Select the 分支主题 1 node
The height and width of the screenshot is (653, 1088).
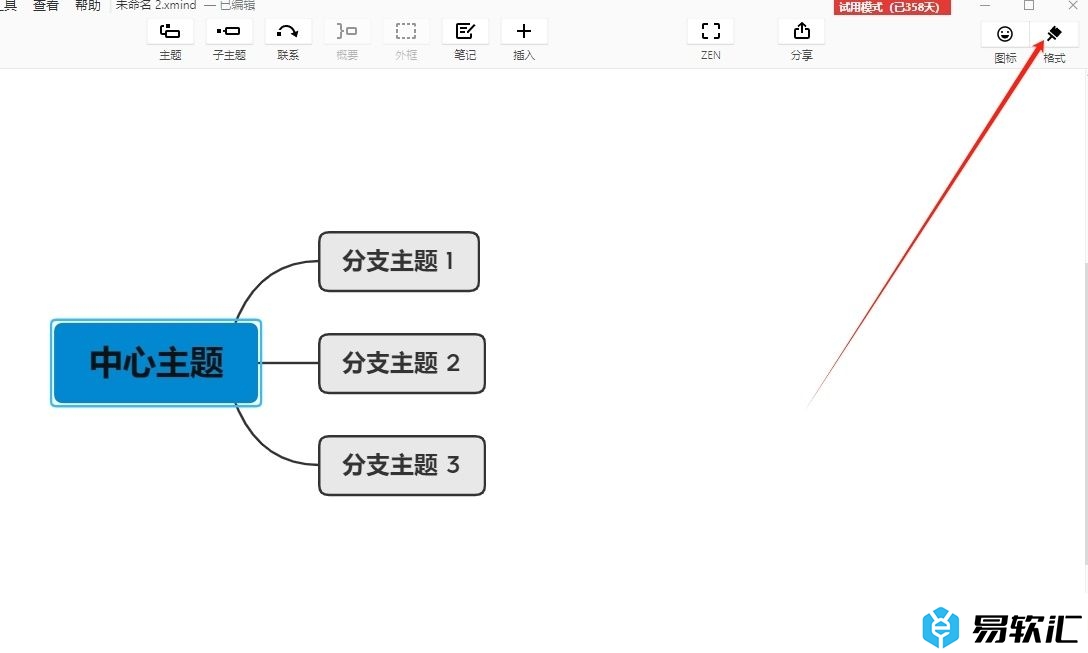(398, 262)
